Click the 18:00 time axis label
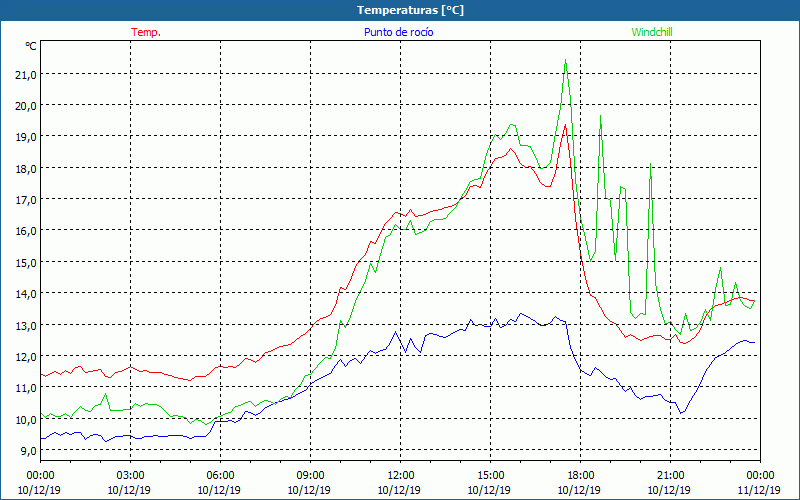The width and height of the screenshot is (800, 500). [581, 476]
